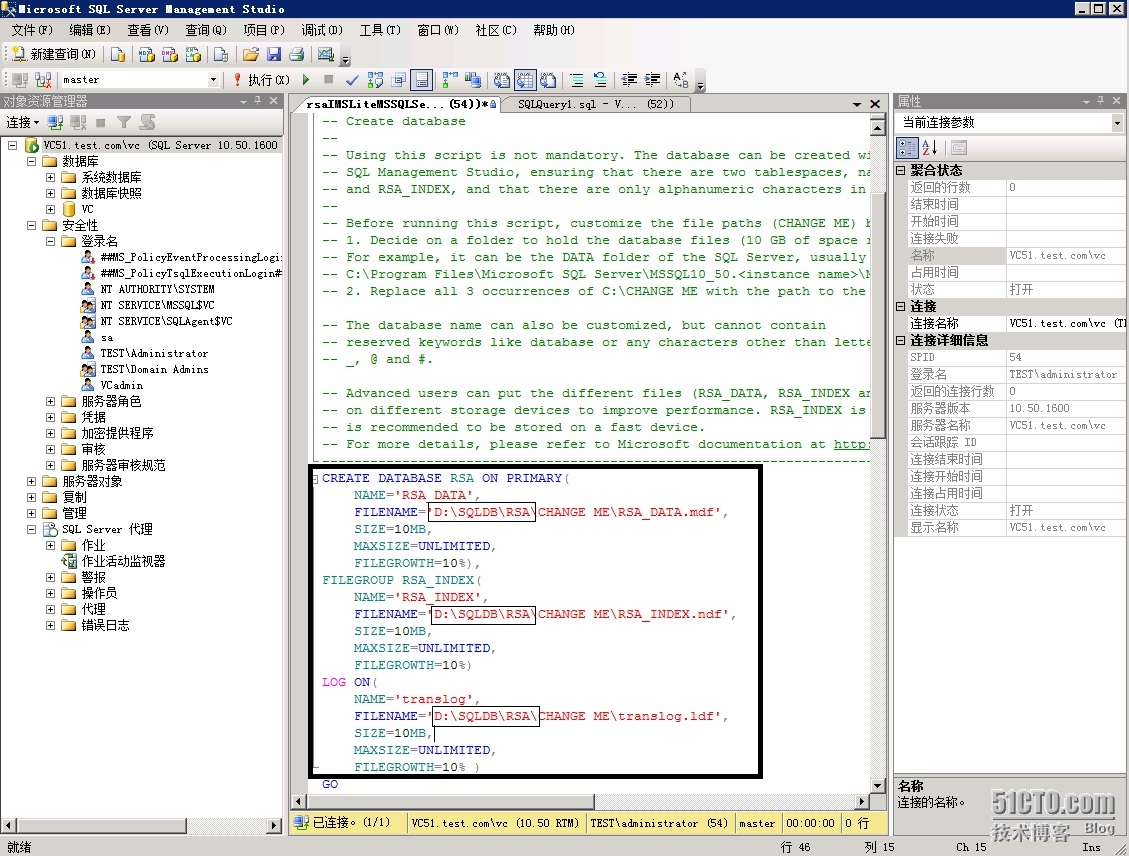Click Connect Object Explorer icon

[55, 122]
